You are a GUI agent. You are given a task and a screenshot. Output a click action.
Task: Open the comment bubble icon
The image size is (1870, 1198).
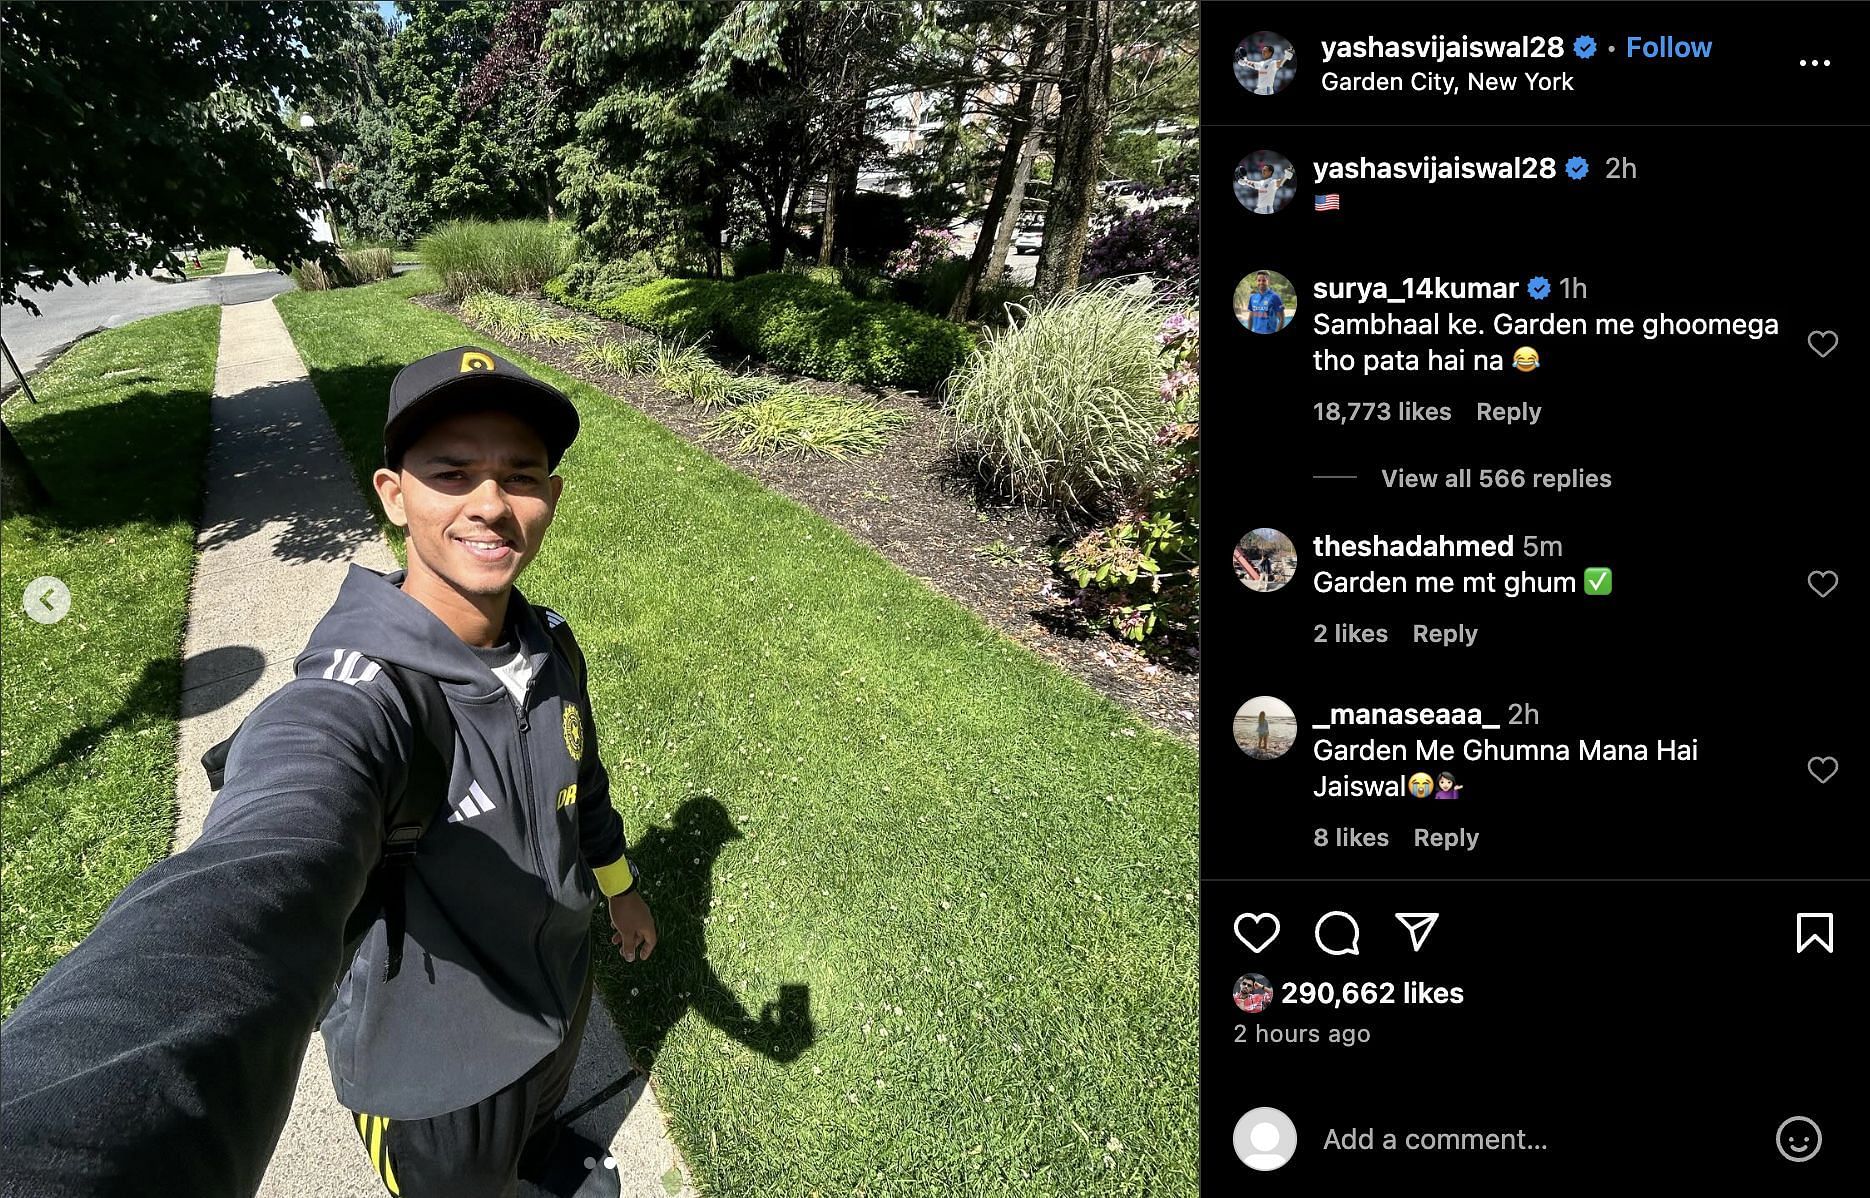tap(1337, 932)
